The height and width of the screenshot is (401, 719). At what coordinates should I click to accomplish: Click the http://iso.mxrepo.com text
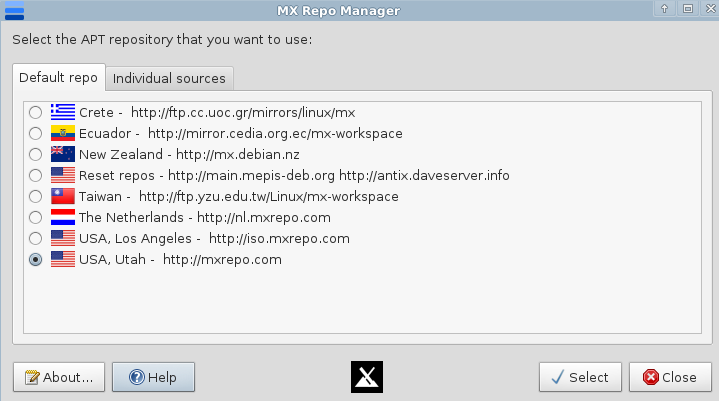point(279,239)
